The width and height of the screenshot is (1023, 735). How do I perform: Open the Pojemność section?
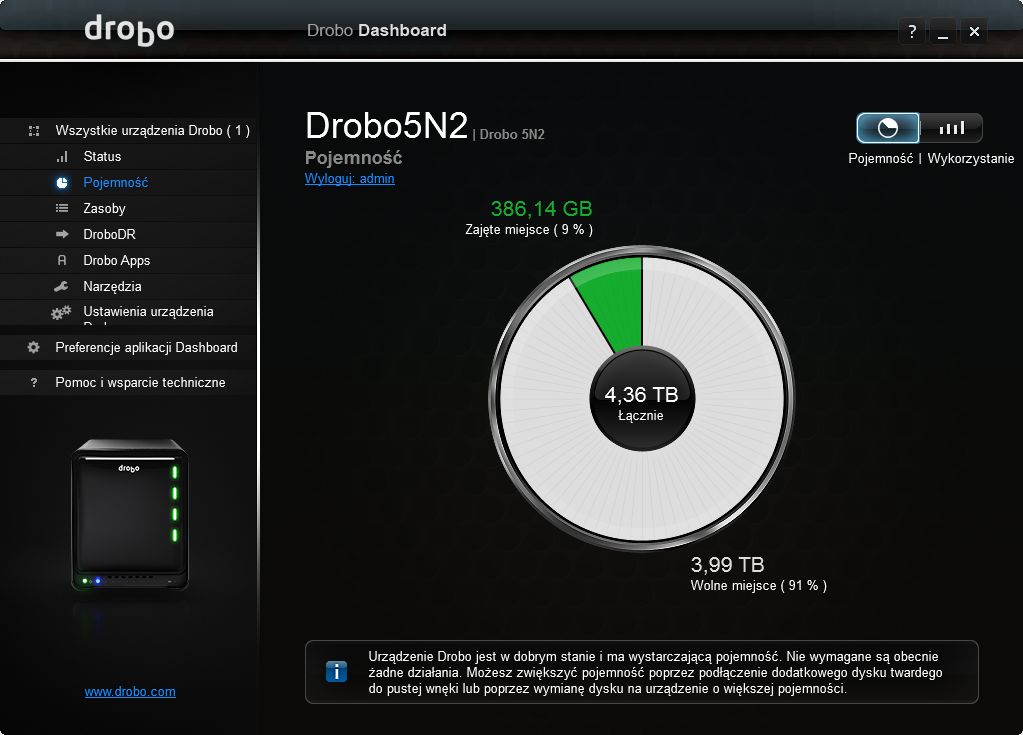(129, 183)
